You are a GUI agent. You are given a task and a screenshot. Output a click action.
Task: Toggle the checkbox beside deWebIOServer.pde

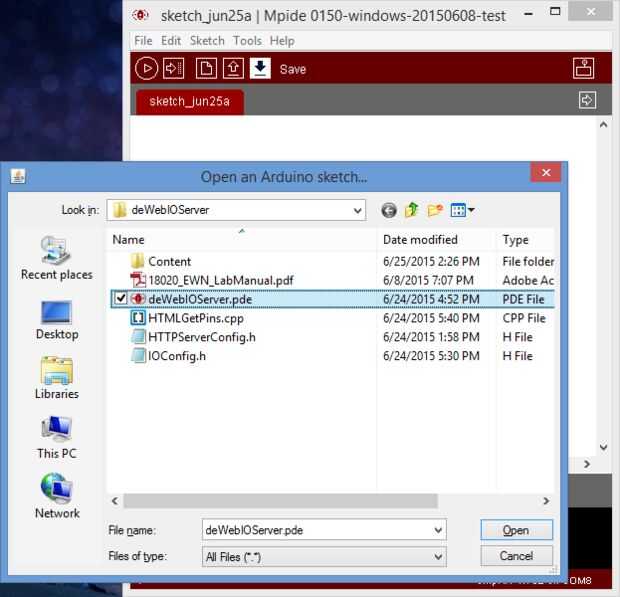point(121,298)
